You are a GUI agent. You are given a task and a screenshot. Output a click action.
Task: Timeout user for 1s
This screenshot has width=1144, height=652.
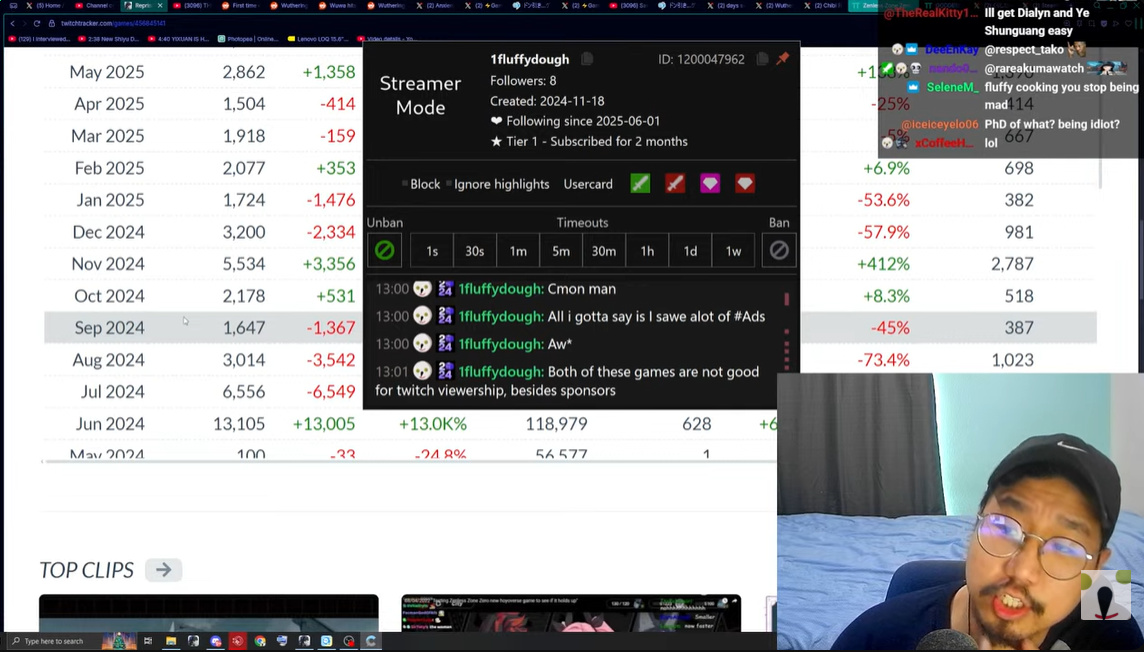point(432,251)
